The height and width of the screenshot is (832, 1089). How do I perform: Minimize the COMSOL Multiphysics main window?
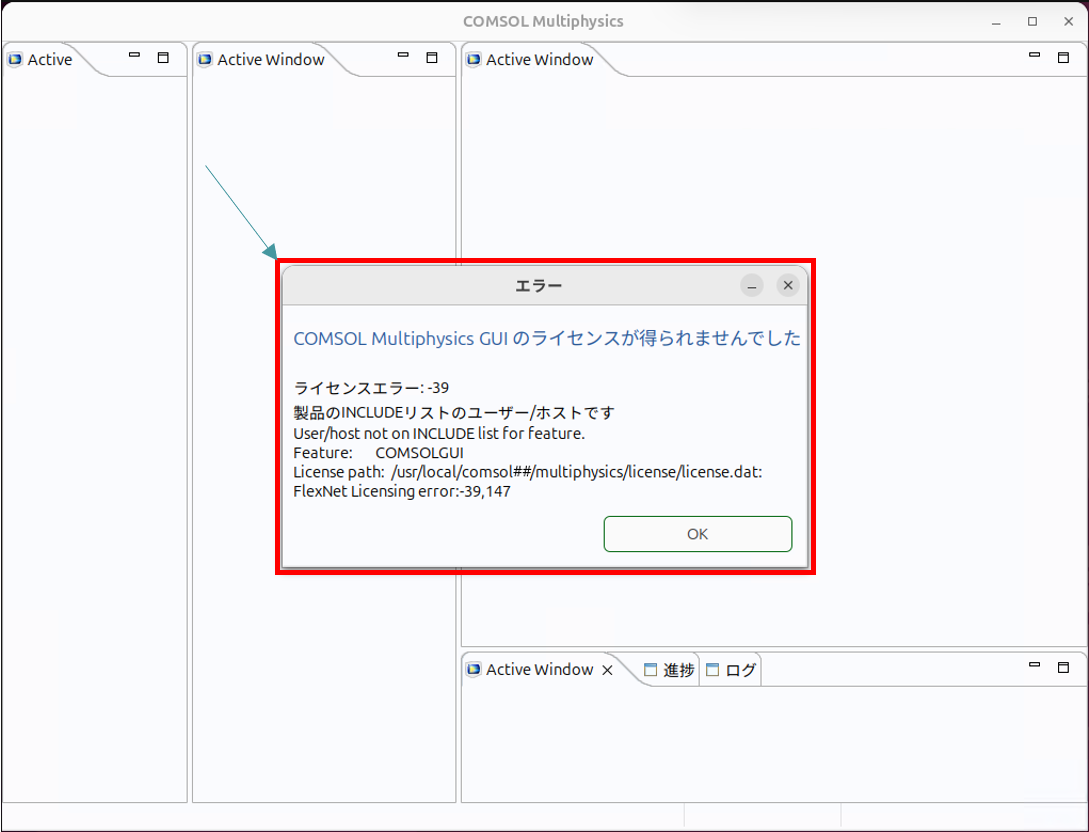coord(997,21)
